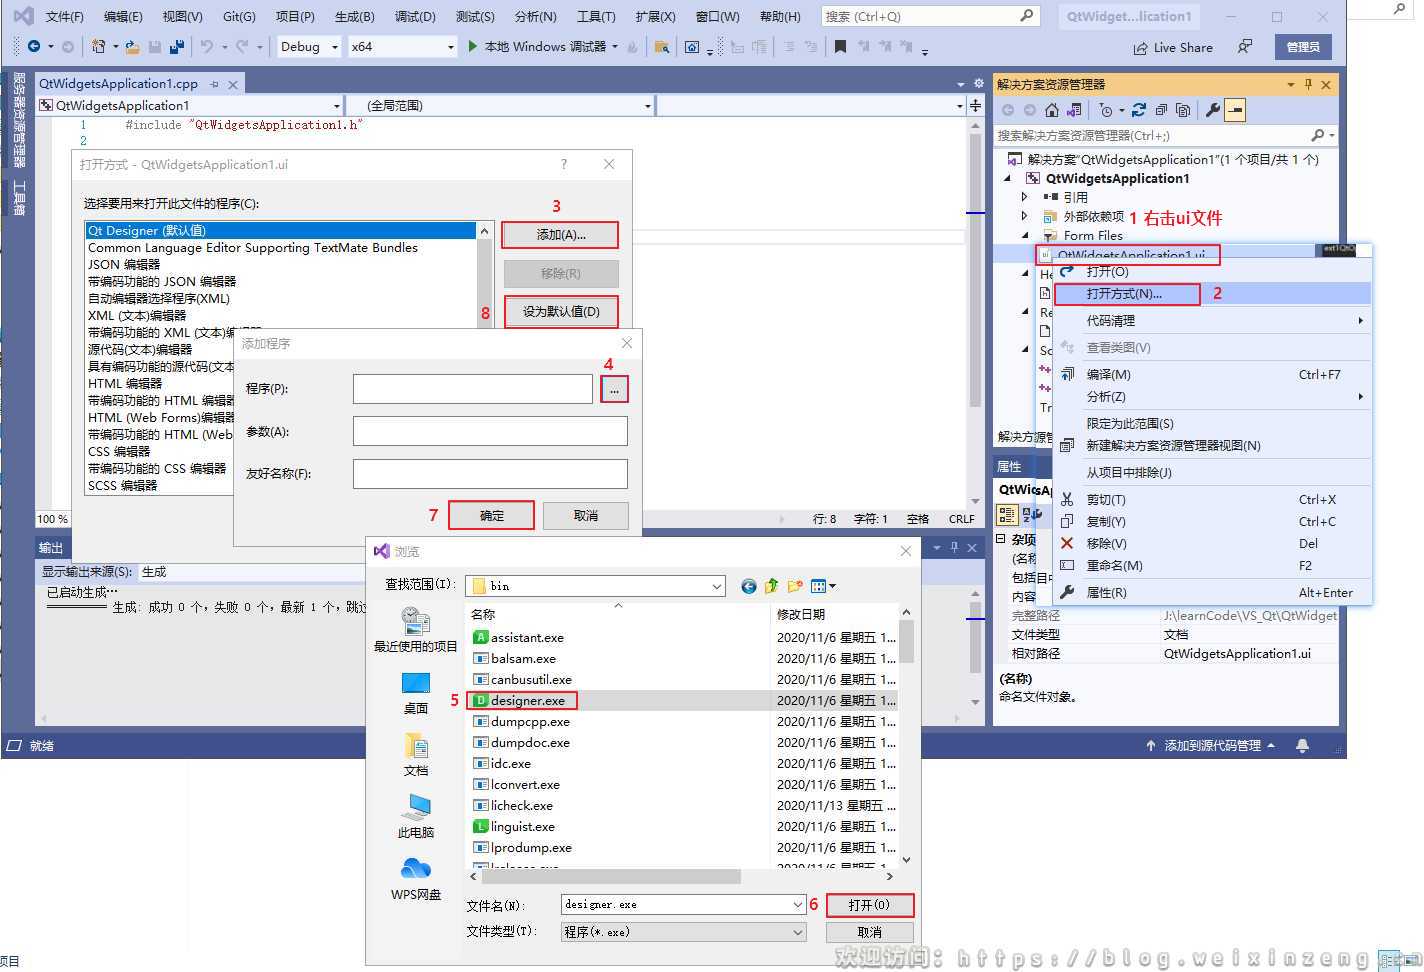Click the 添加(A)... button

(x=560, y=235)
